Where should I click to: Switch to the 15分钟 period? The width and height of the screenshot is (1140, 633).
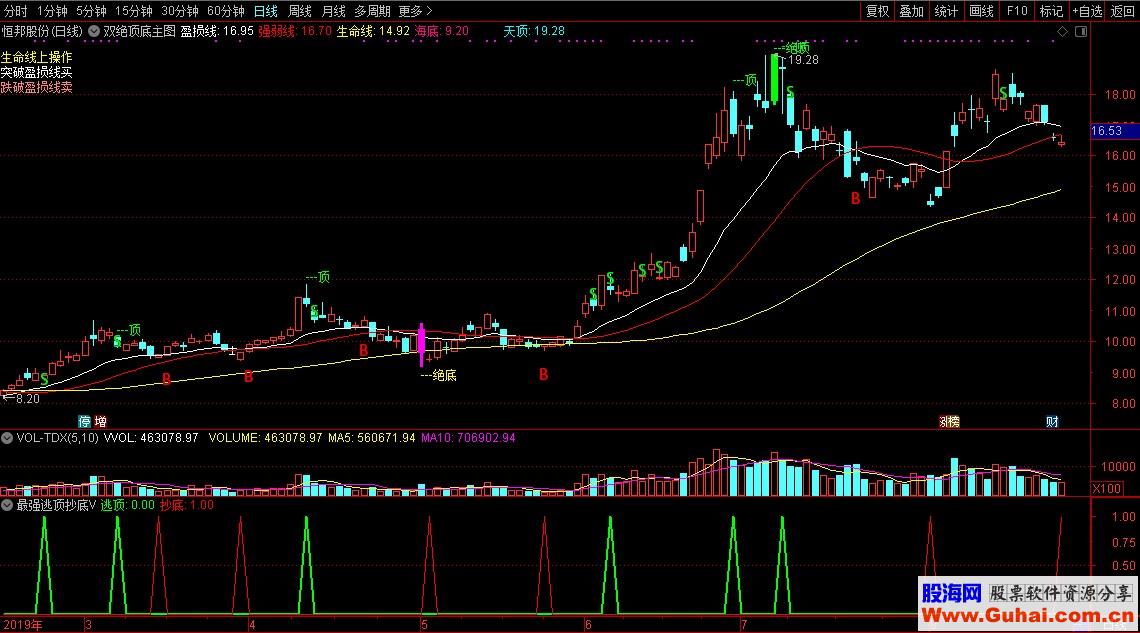134,11
